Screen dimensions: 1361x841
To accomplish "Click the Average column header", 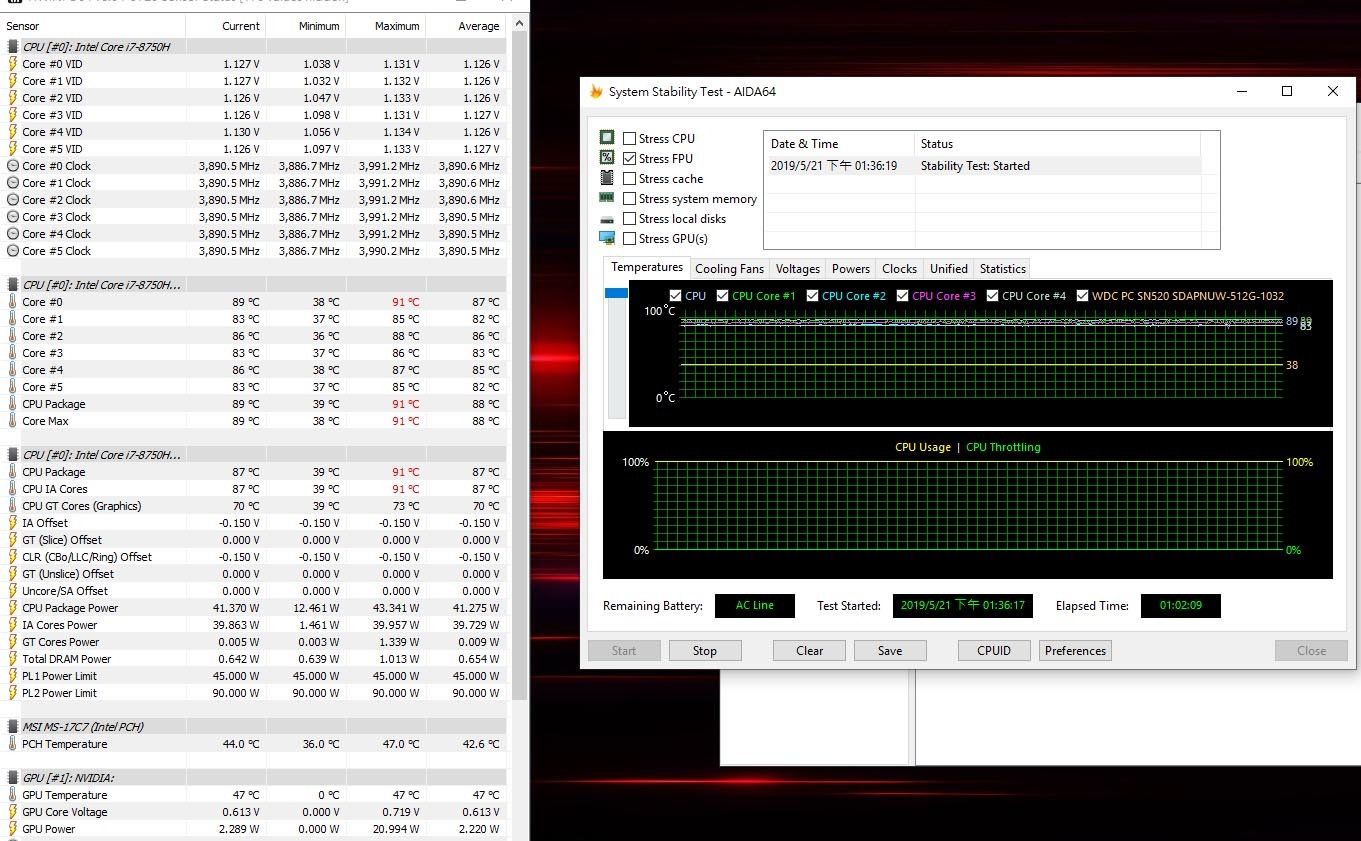I will (466, 26).
